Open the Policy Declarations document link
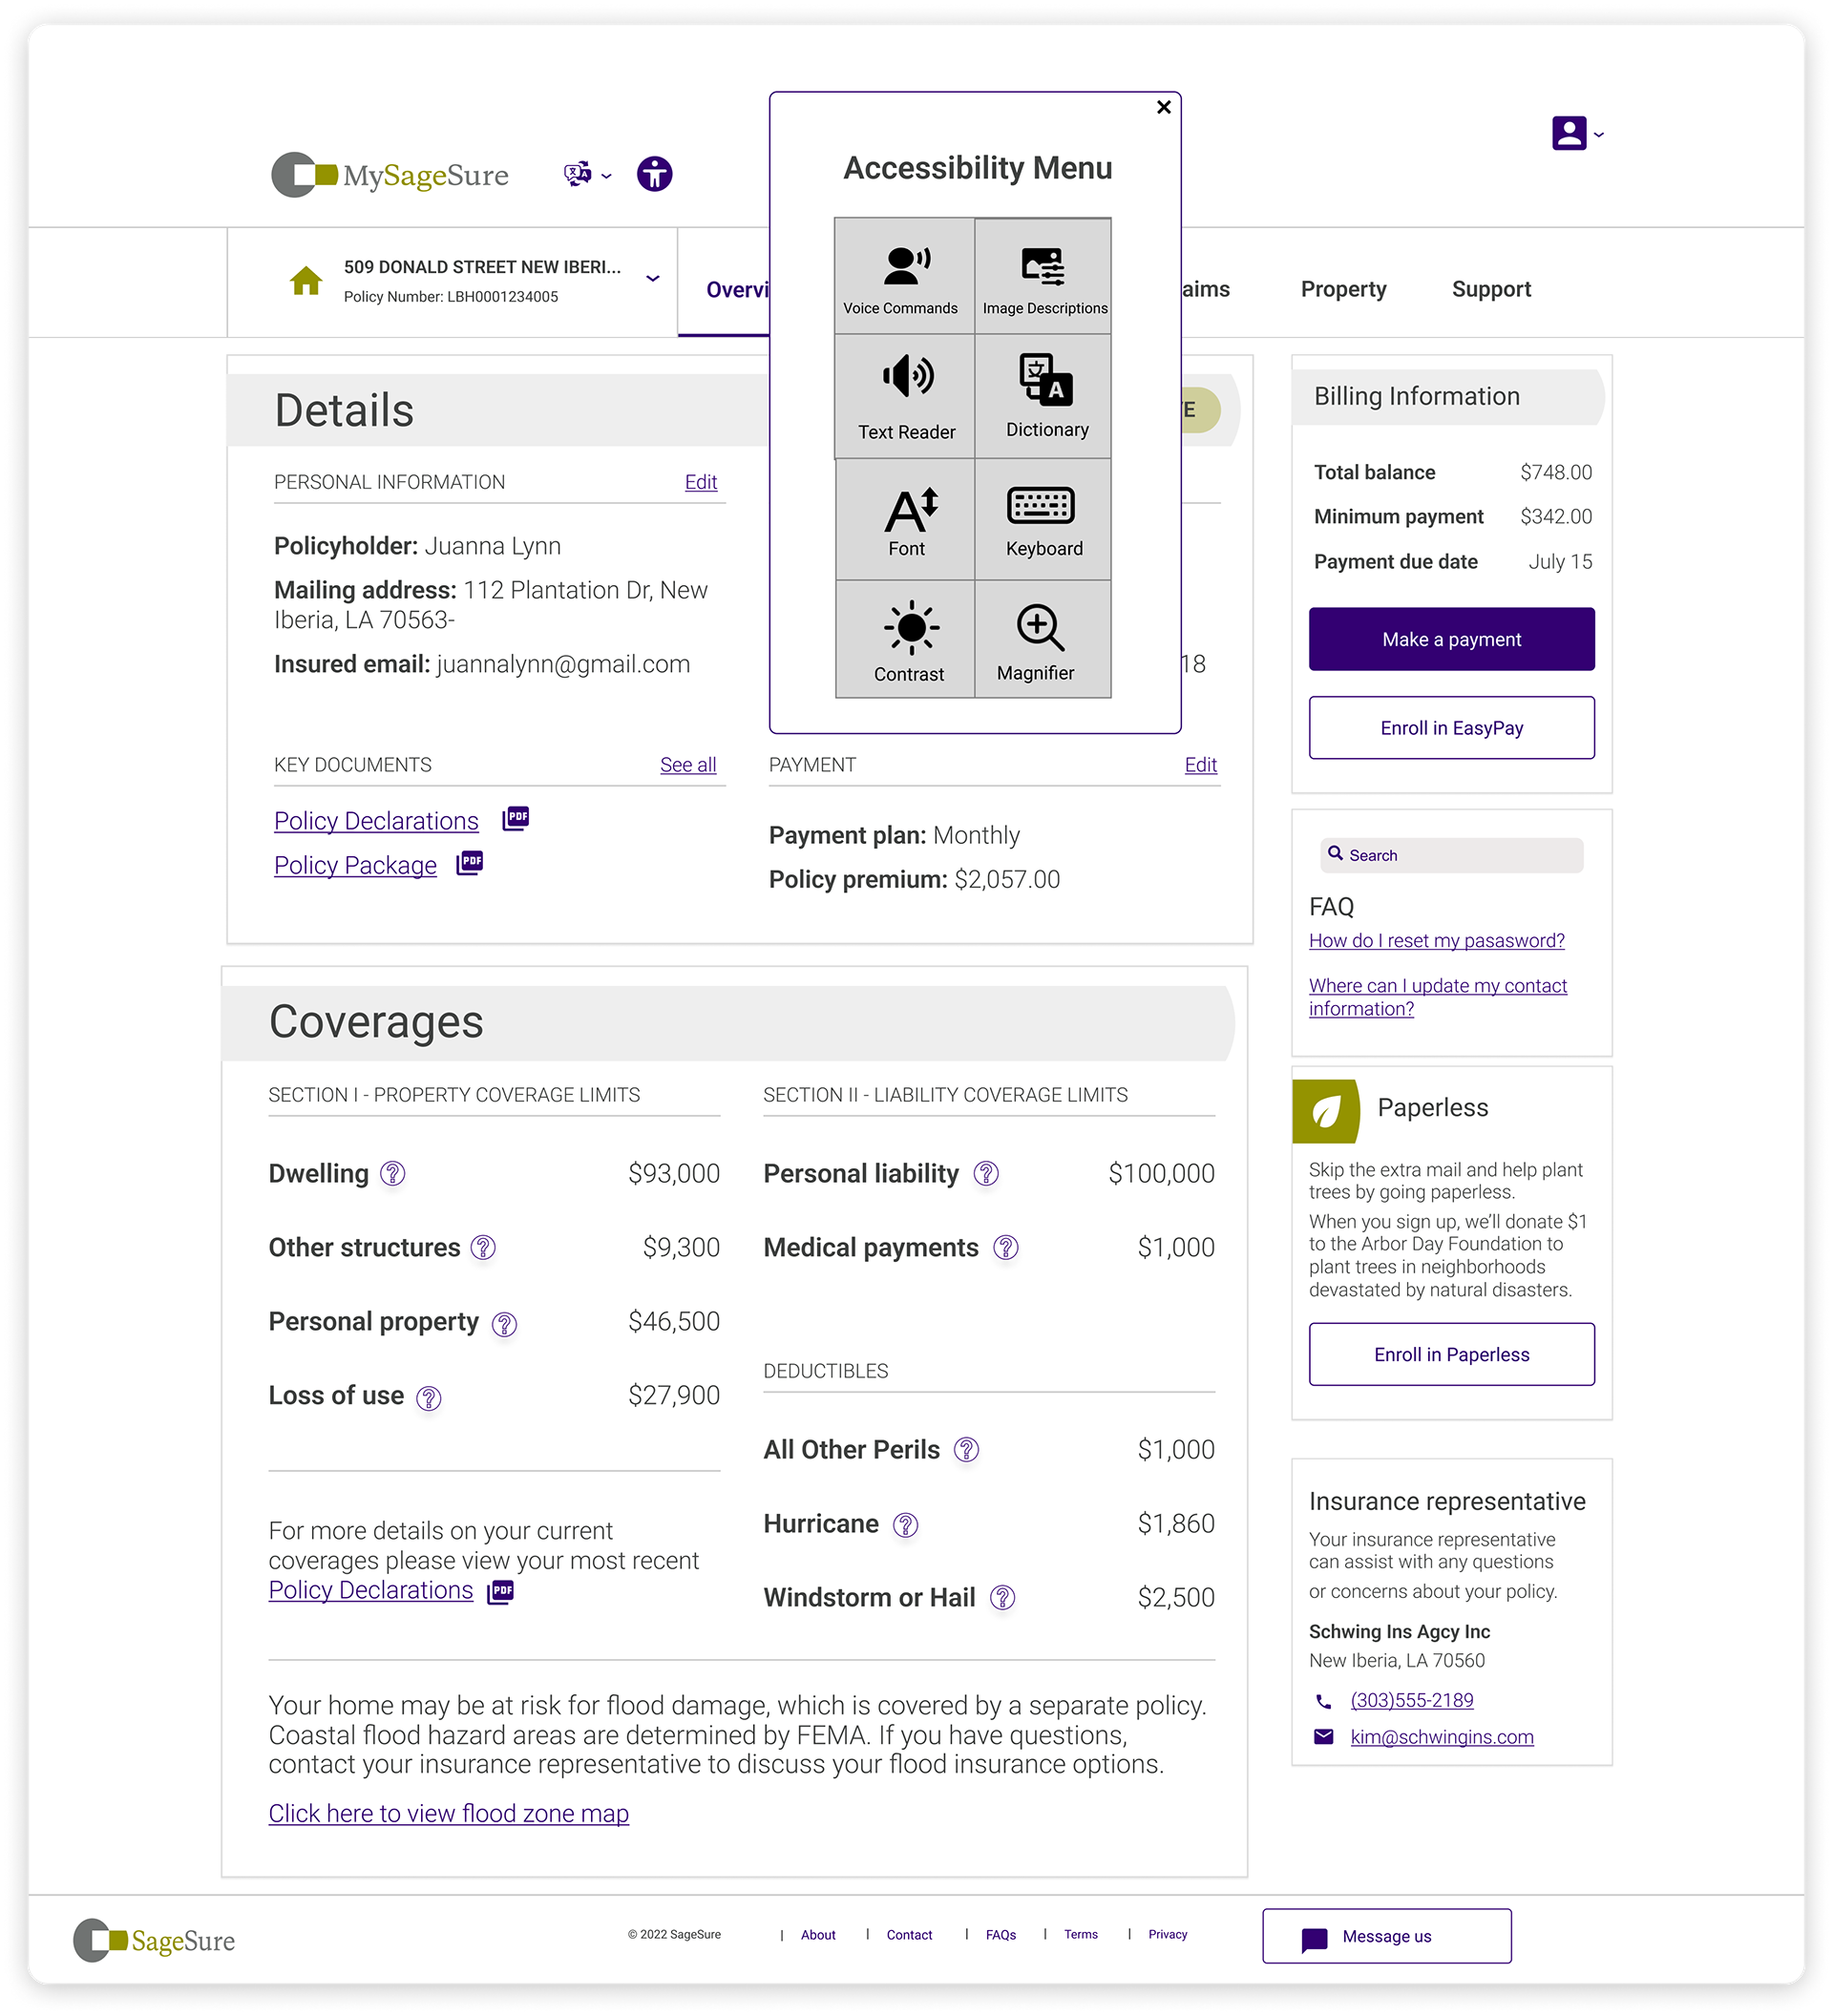This screenshot has width=1833, height=2016. (x=376, y=821)
